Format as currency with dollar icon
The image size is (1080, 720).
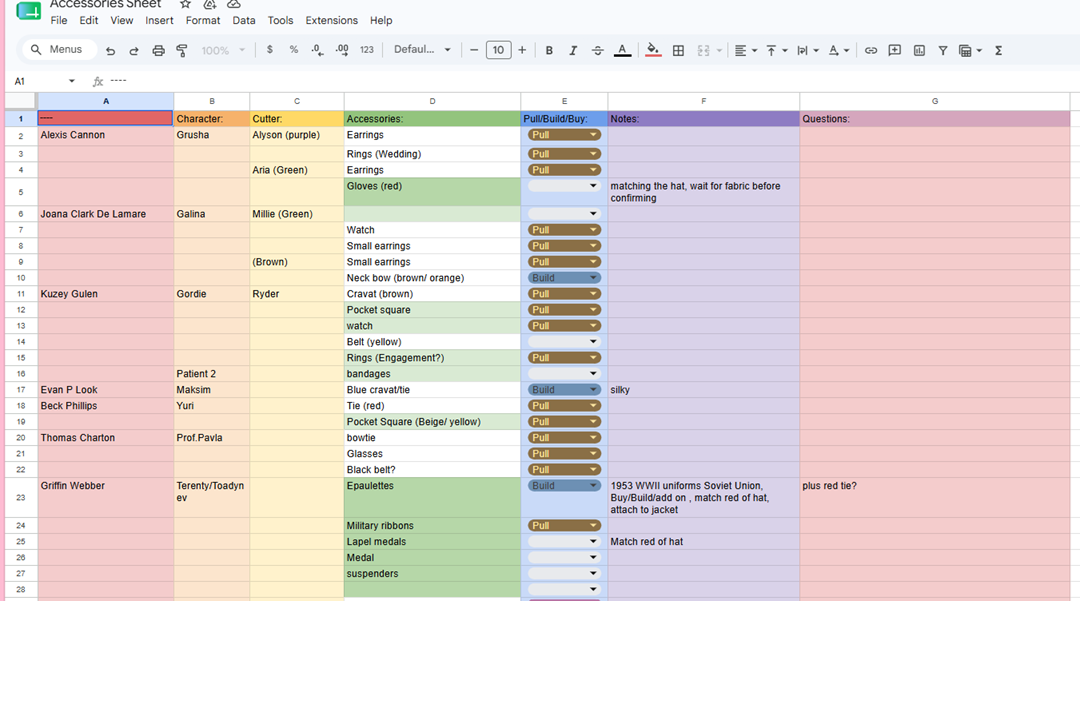click(269, 50)
